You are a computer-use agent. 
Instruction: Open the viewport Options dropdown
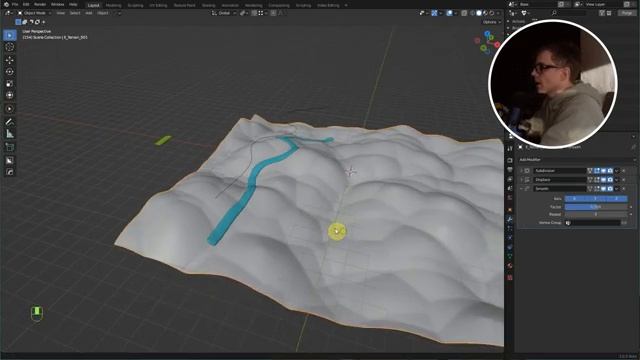[491, 22]
